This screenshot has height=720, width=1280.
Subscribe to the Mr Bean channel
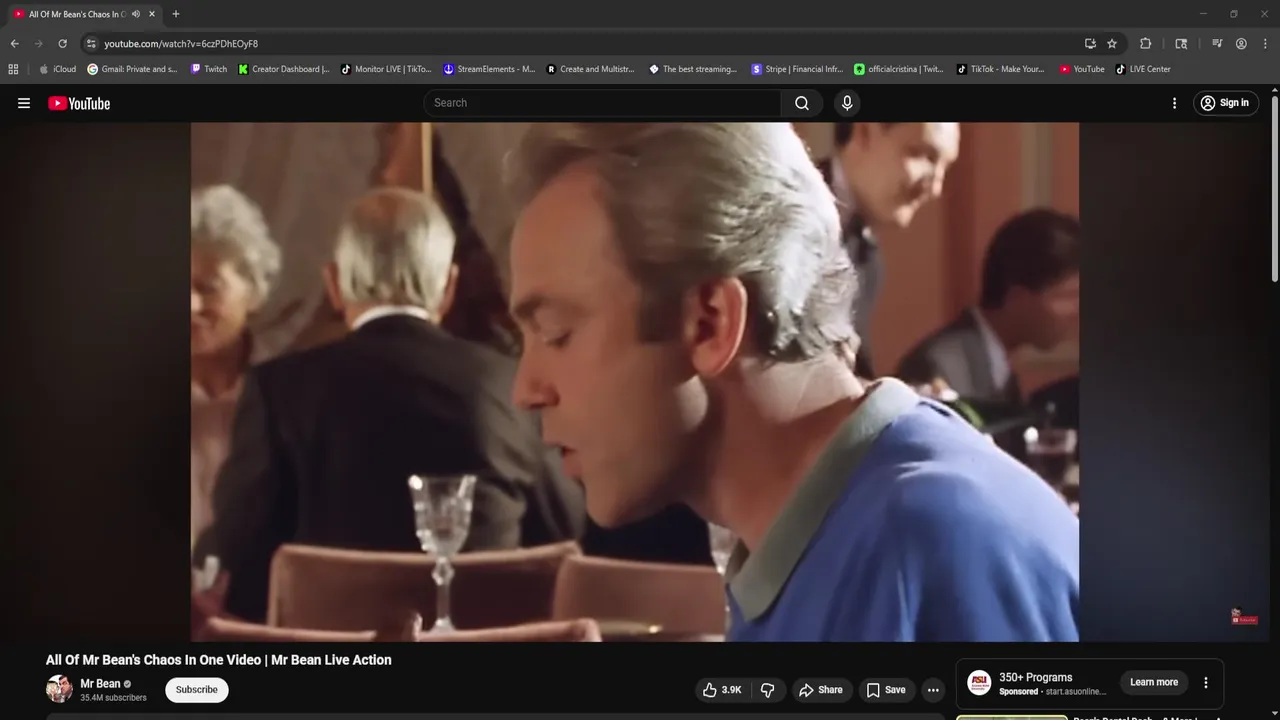(197, 690)
